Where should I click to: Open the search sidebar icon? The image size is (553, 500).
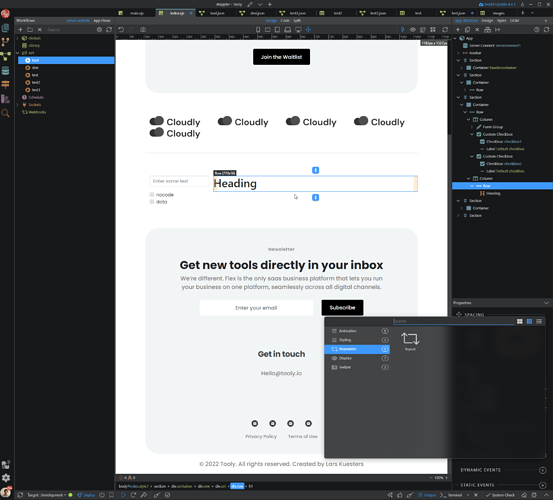[x=5, y=113]
